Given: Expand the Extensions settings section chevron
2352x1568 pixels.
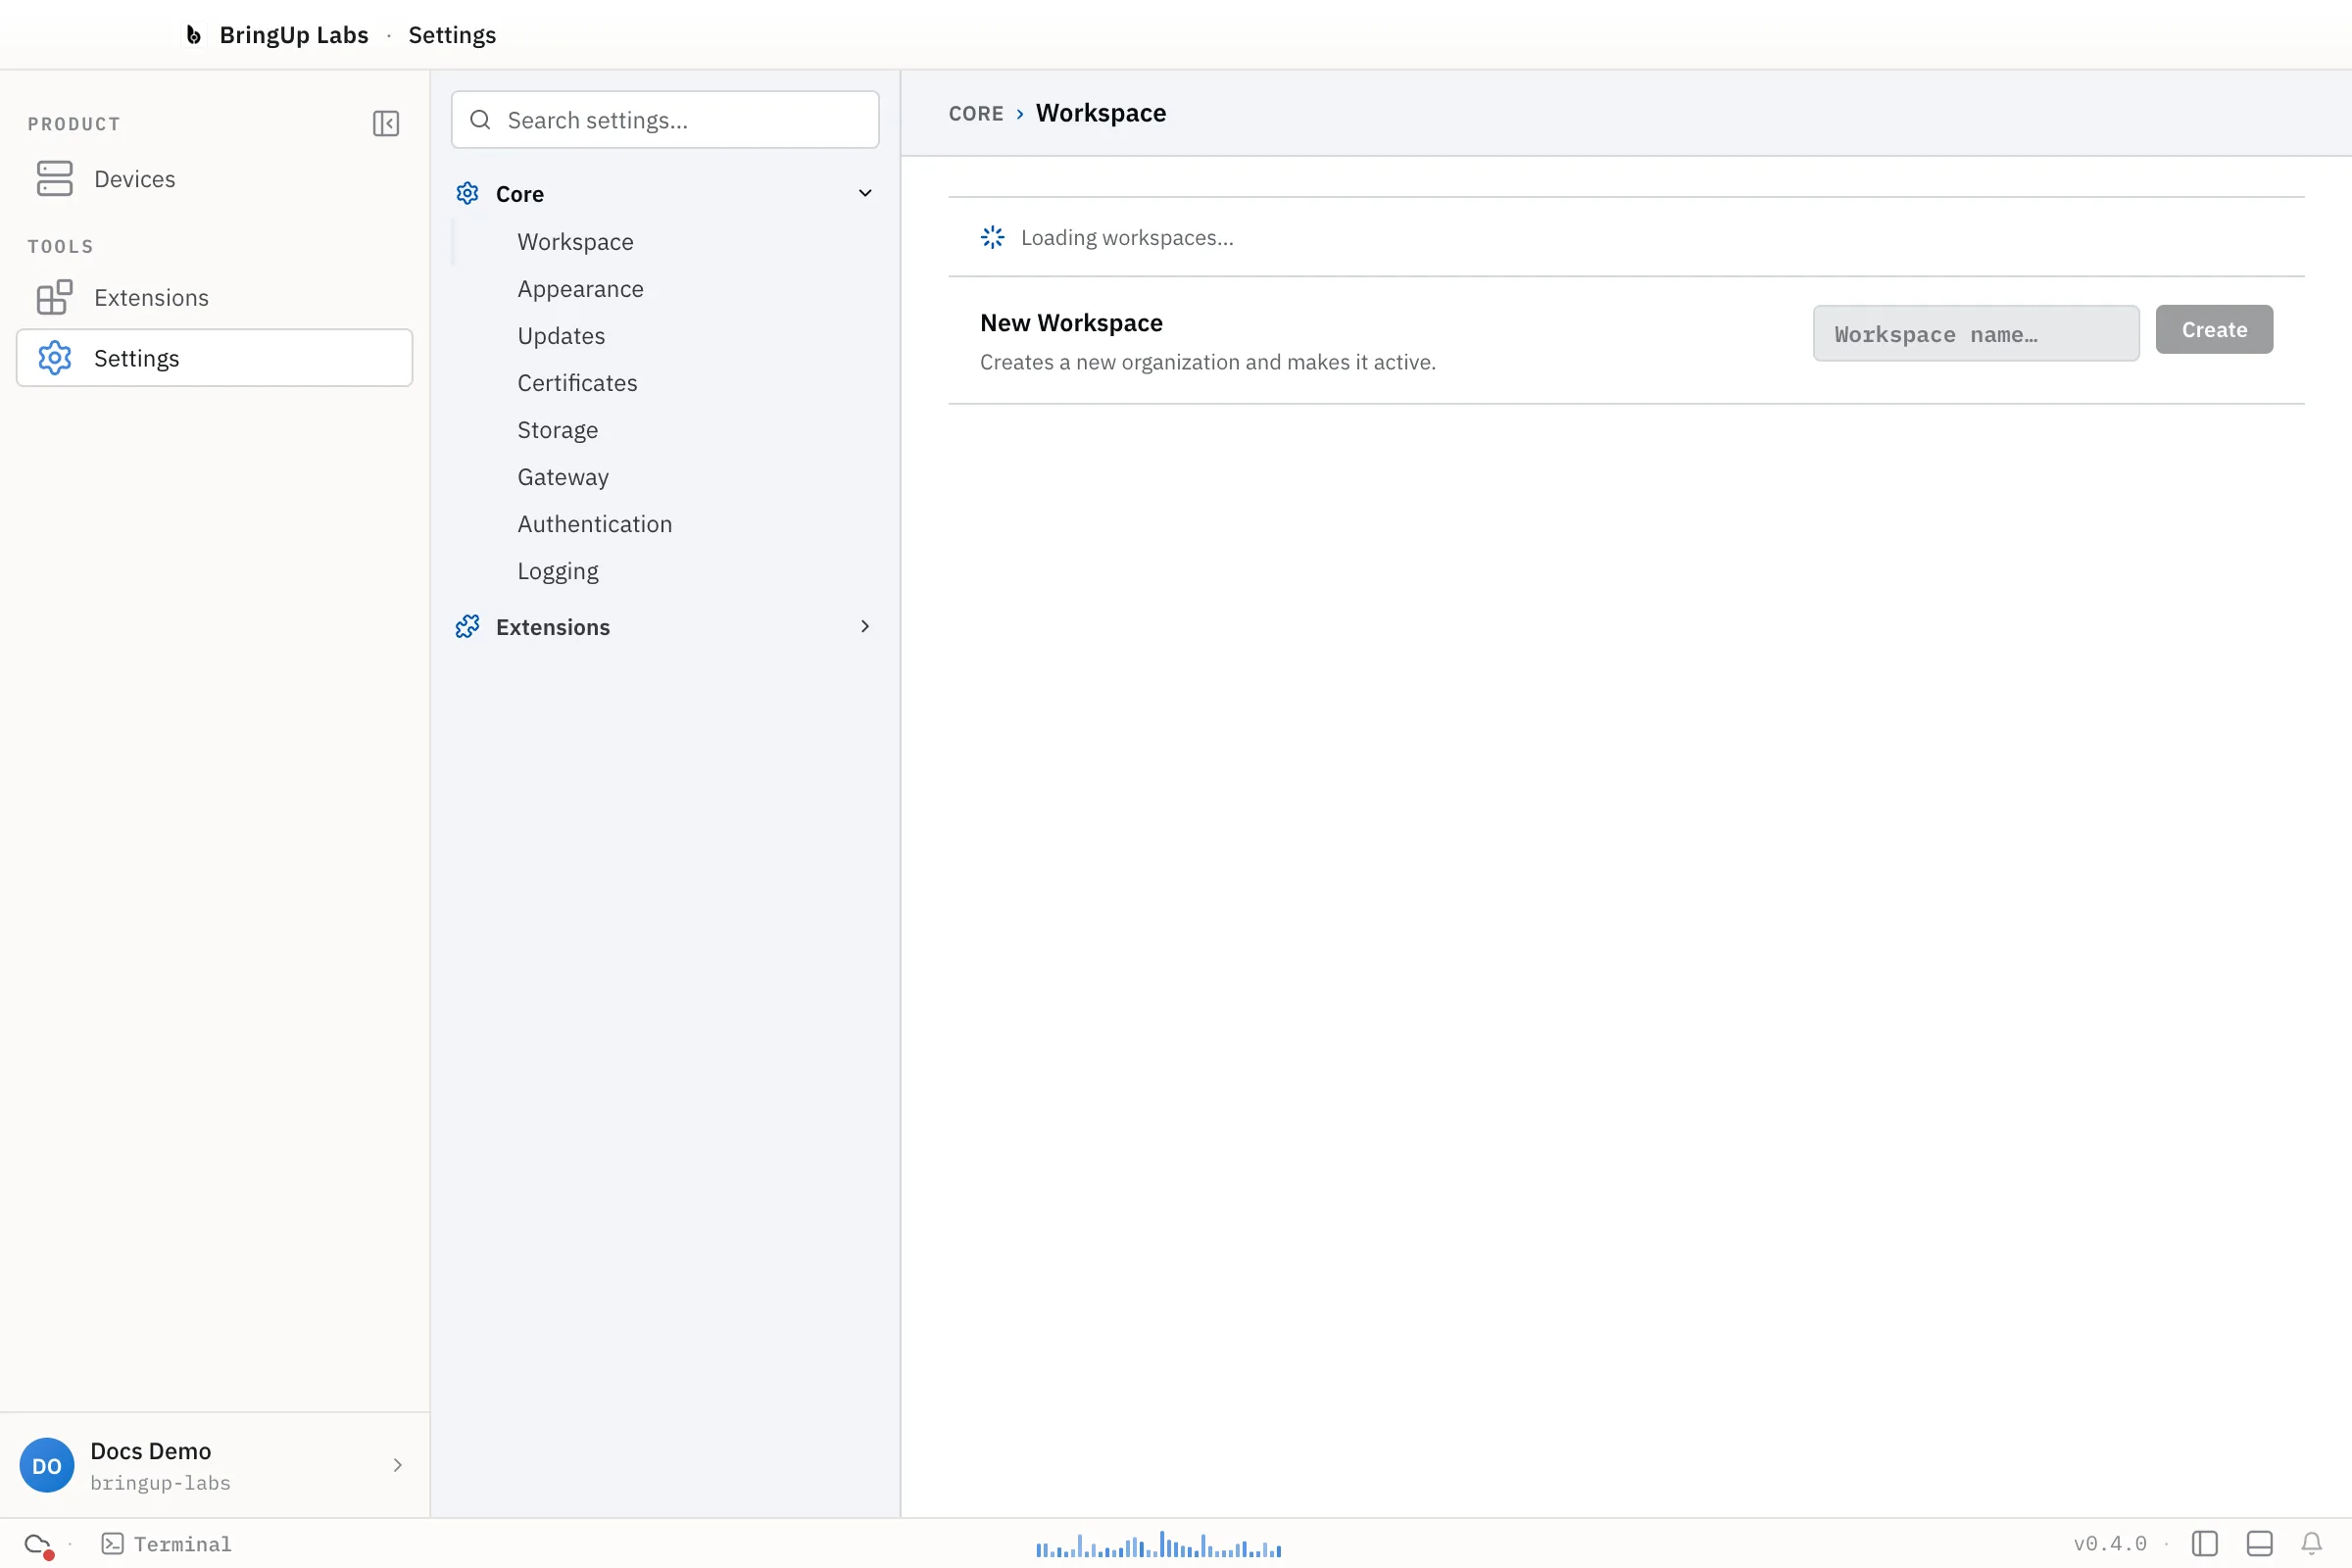Looking at the screenshot, I should [865, 626].
